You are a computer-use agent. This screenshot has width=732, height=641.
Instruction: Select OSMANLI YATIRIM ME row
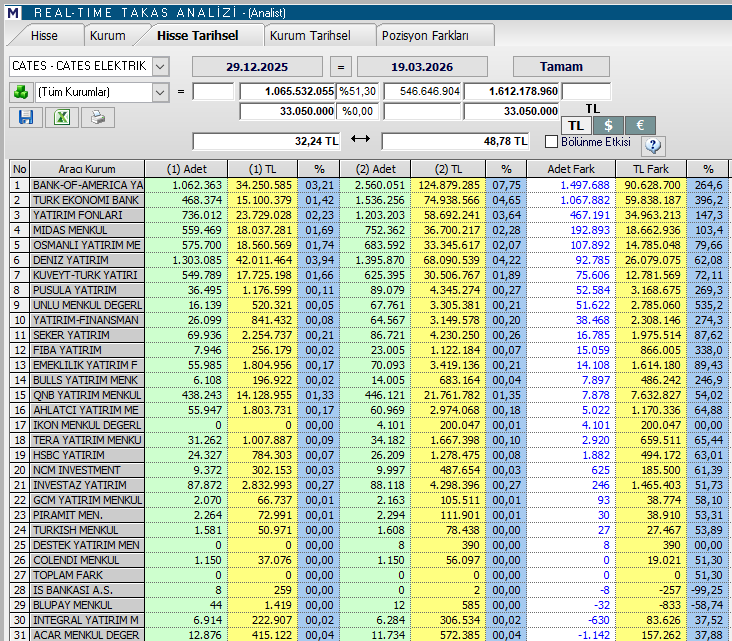tap(369, 245)
